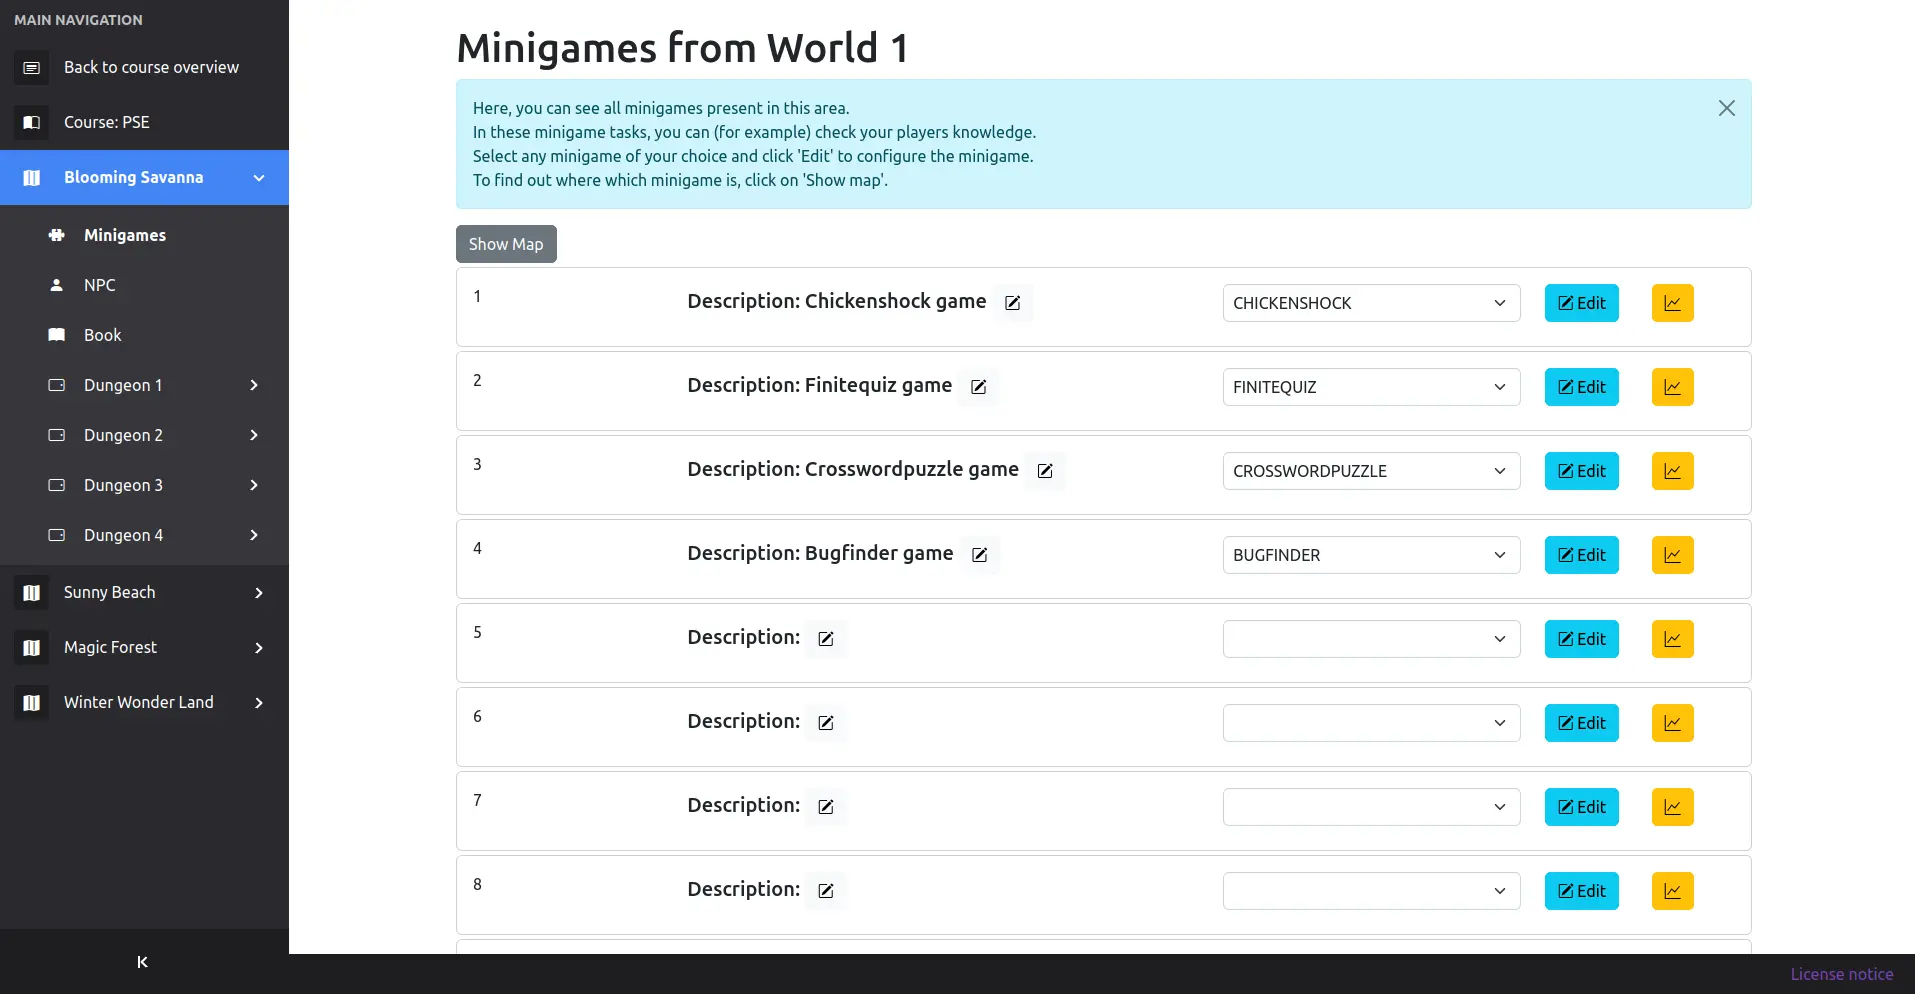Open the CHICKENSHOCK game type dropdown
1915x994 pixels.
click(1371, 303)
